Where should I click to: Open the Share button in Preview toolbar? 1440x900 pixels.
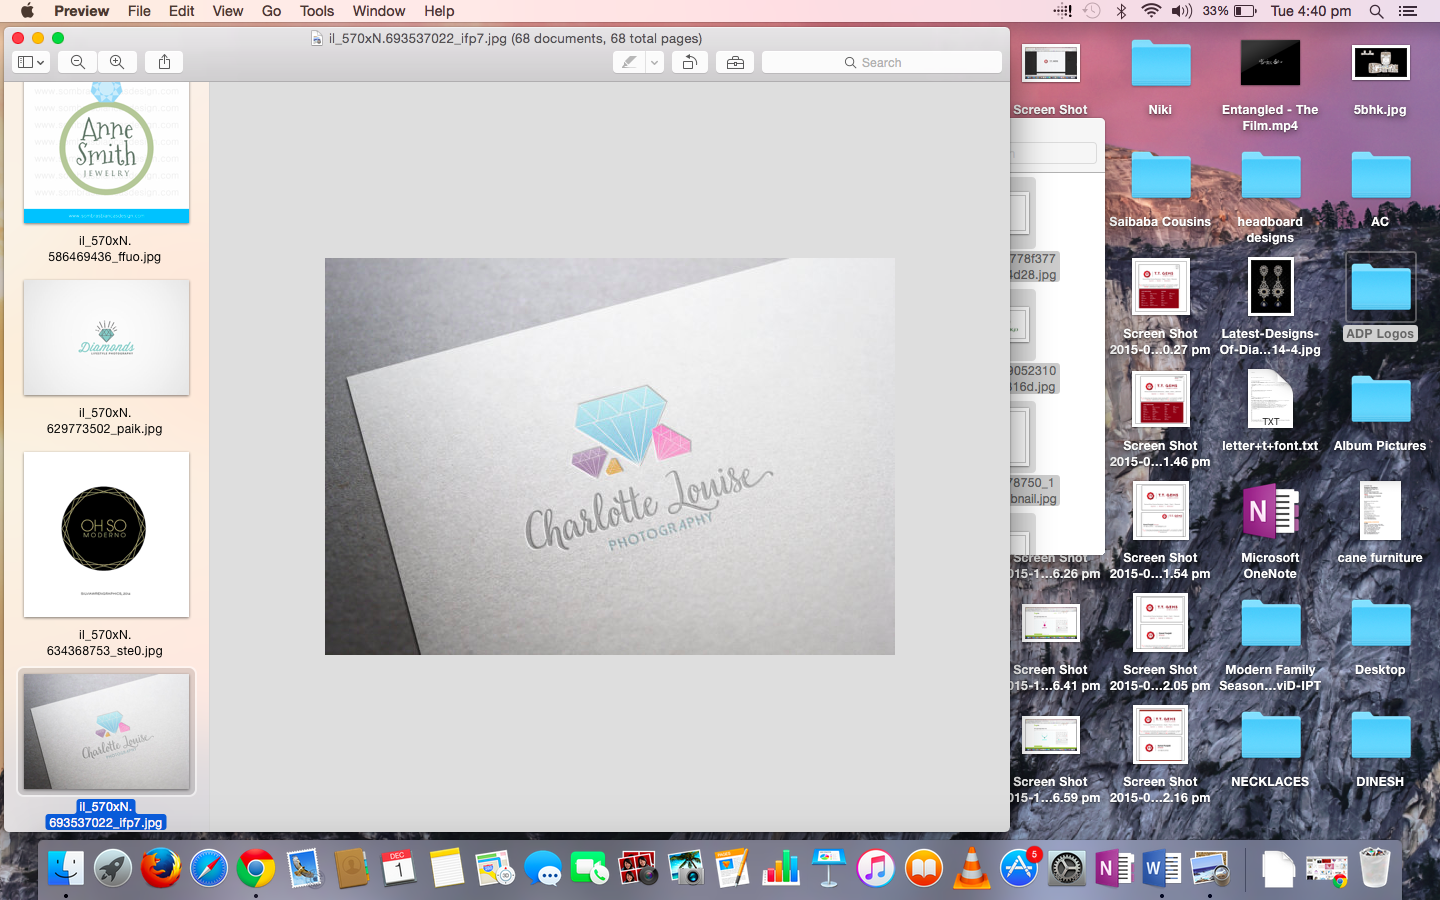tap(164, 62)
